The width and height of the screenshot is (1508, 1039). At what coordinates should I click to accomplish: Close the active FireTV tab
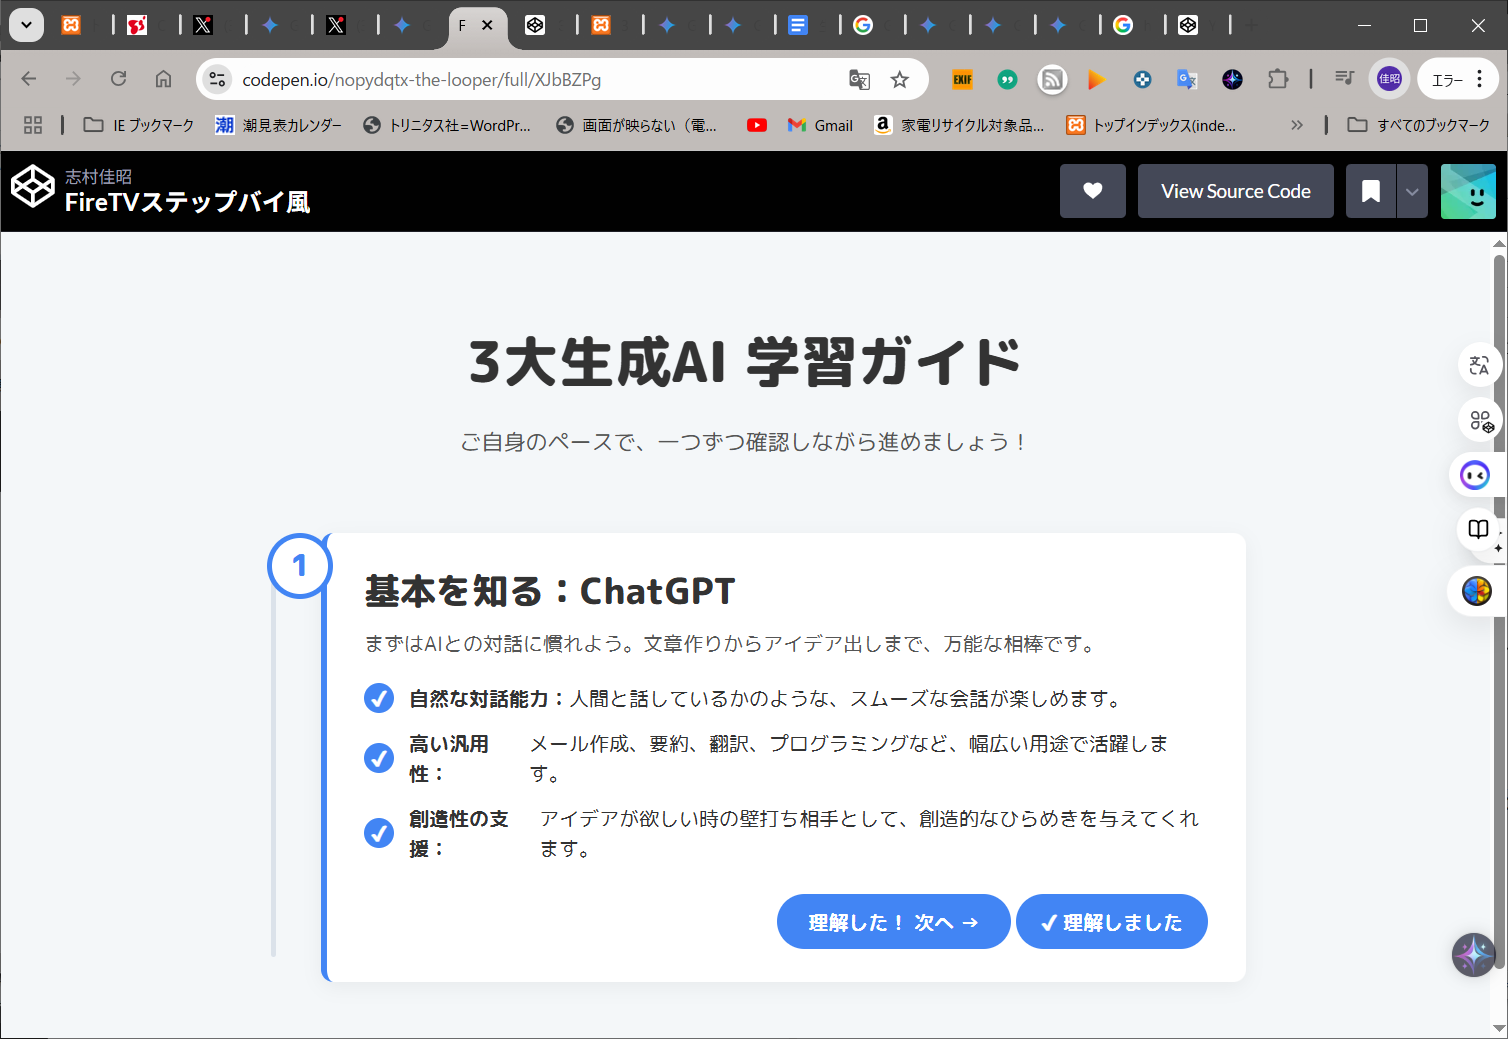pos(487,25)
